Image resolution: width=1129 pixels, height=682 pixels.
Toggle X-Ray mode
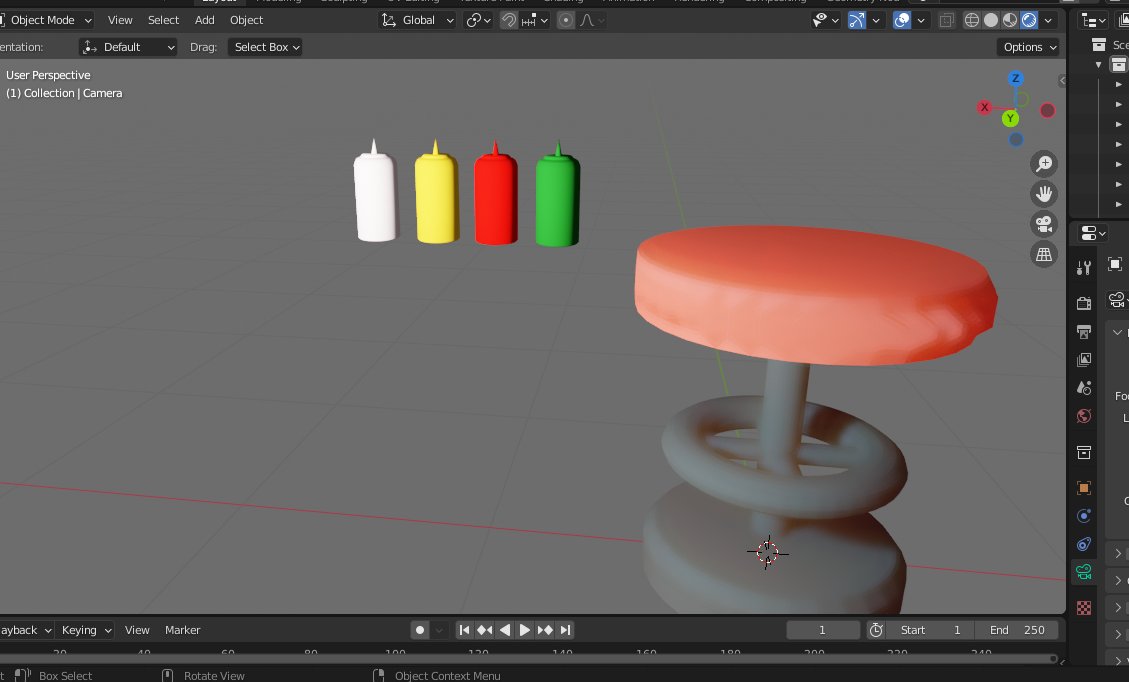[946, 20]
